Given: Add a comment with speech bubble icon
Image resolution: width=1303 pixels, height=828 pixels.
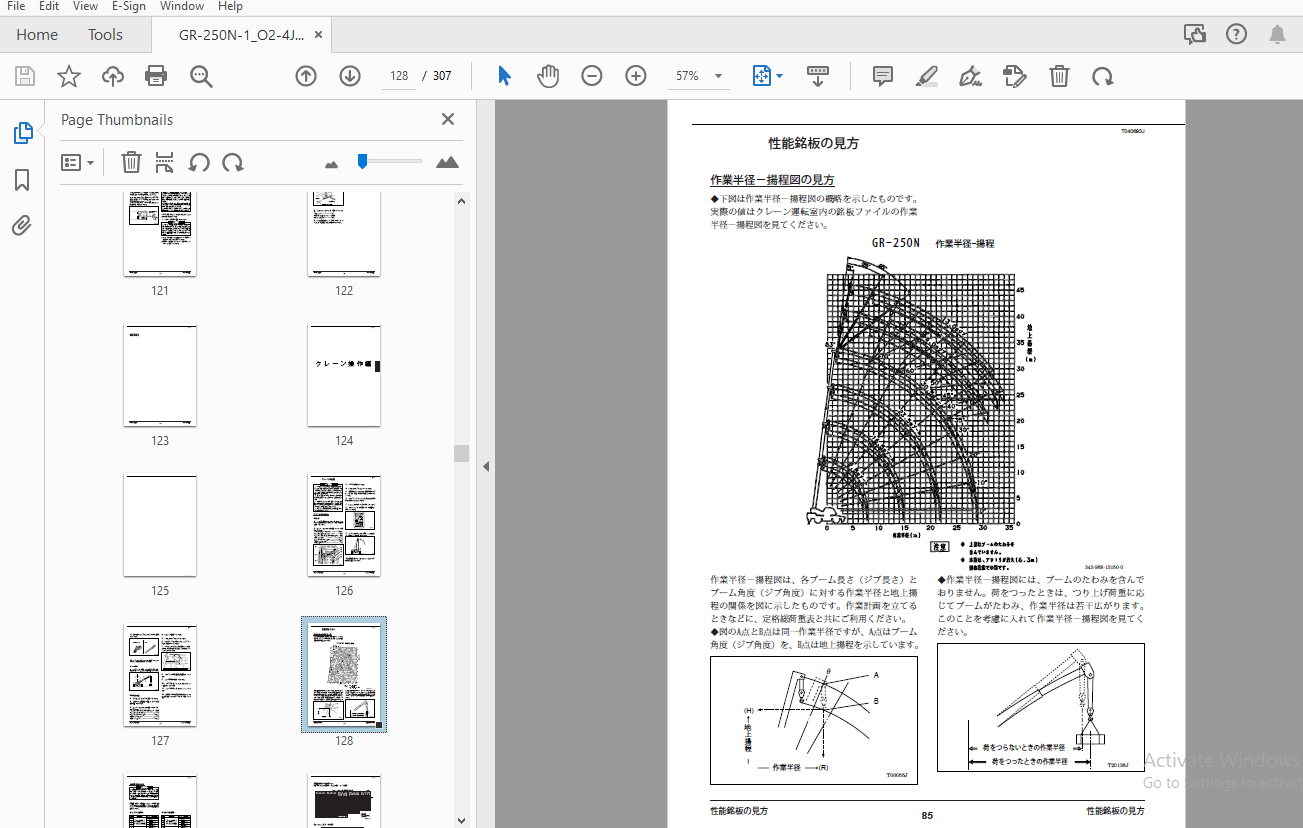Looking at the screenshot, I should click(882, 76).
